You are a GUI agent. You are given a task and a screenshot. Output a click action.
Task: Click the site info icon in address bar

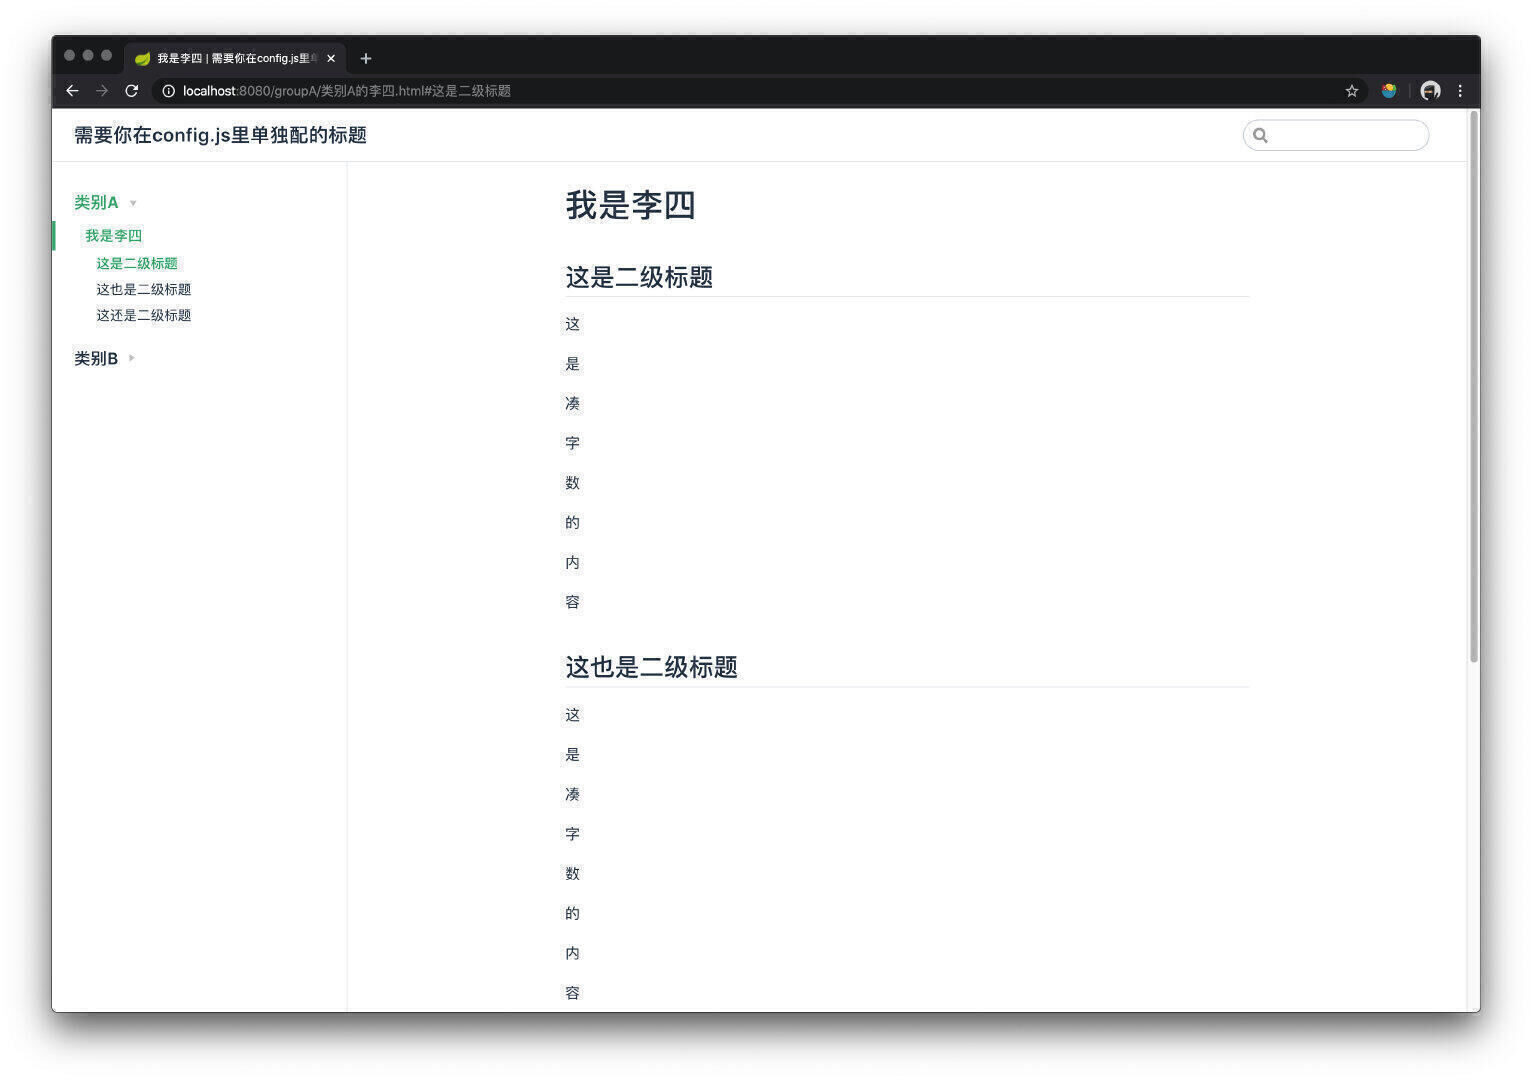[169, 91]
